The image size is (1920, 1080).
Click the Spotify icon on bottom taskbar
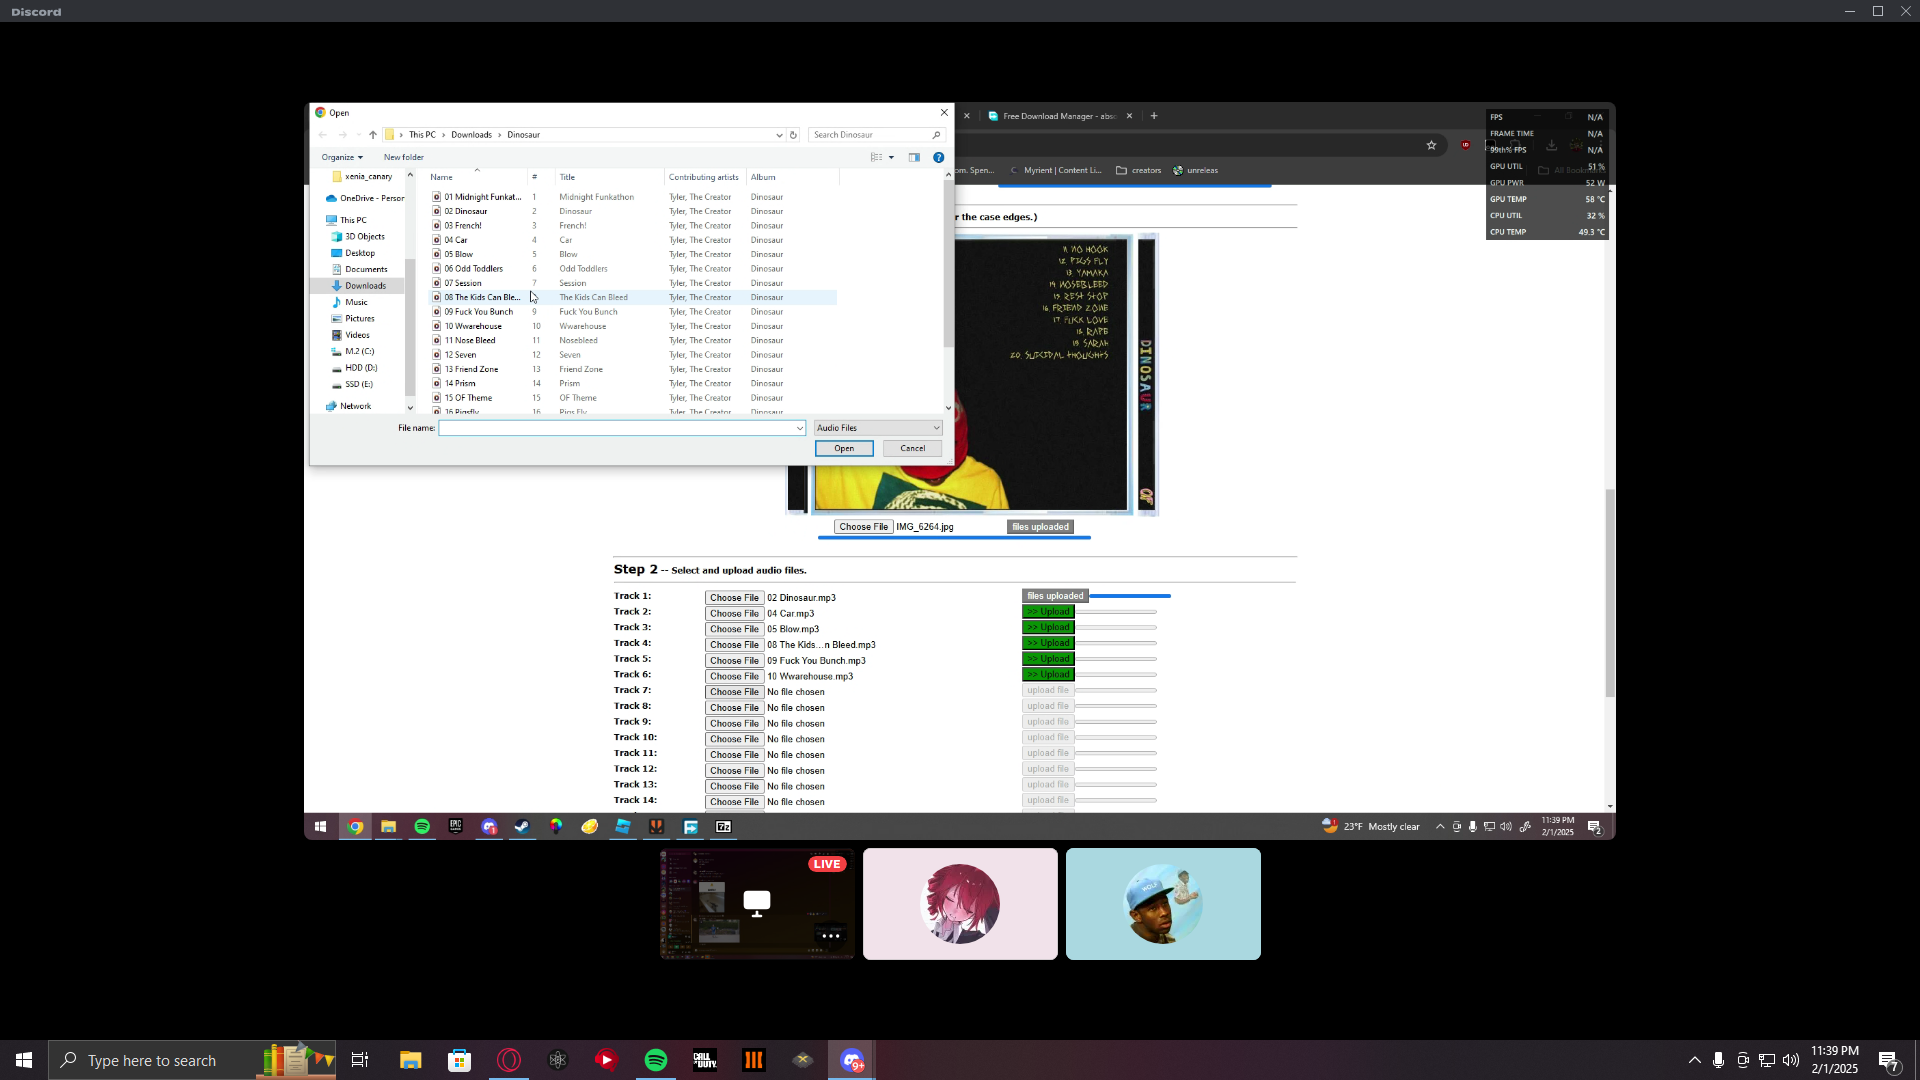coord(656,1060)
